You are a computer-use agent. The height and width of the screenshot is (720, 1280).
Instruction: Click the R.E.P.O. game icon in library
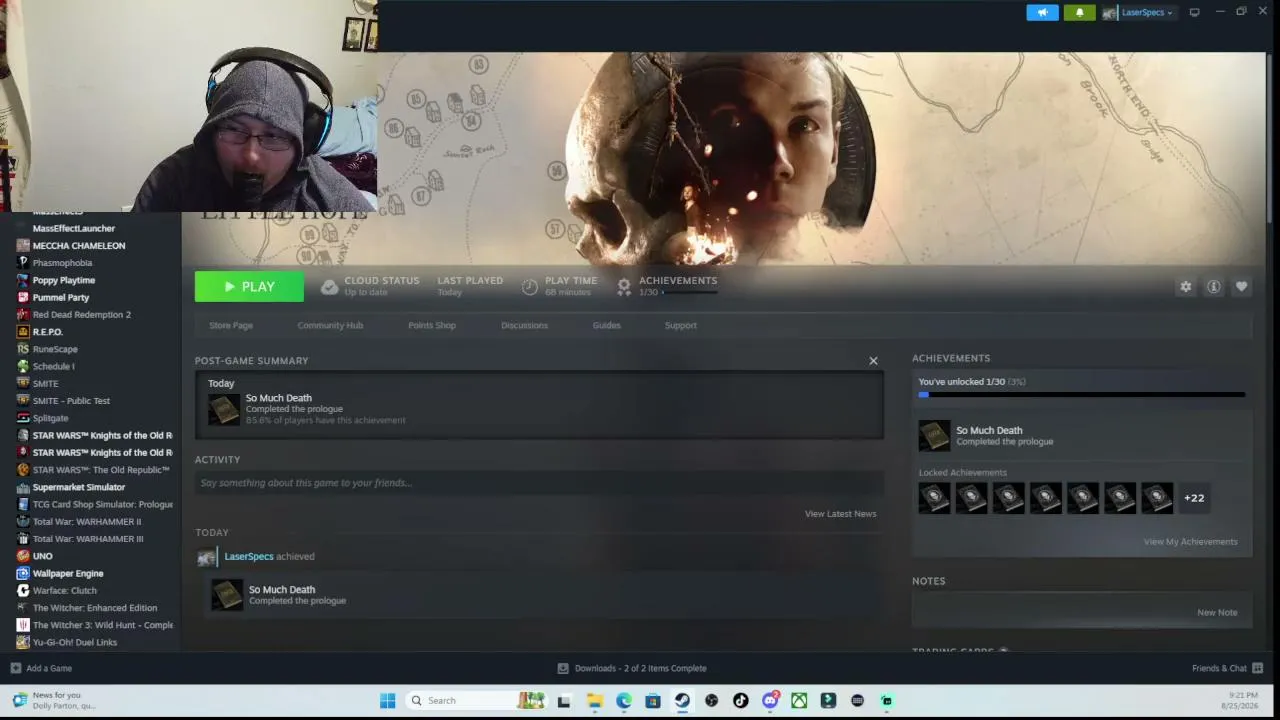click(x=23, y=332)
